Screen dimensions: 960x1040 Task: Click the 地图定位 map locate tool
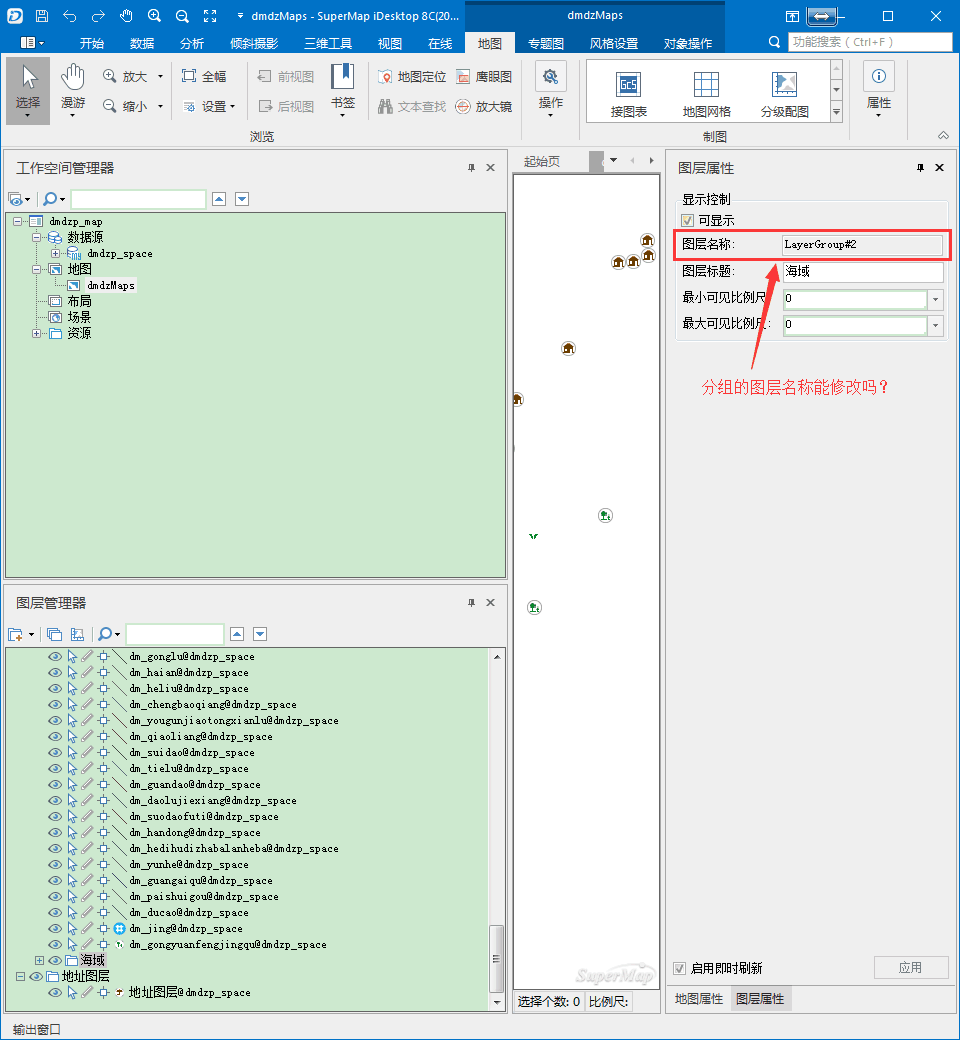click(412, 77)
